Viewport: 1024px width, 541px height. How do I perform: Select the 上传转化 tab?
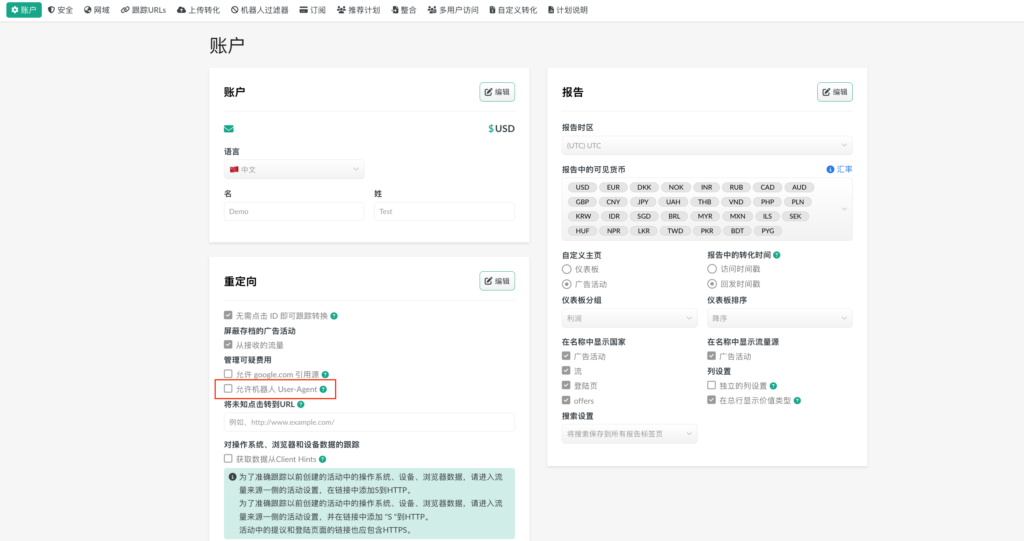pos(199,10)
